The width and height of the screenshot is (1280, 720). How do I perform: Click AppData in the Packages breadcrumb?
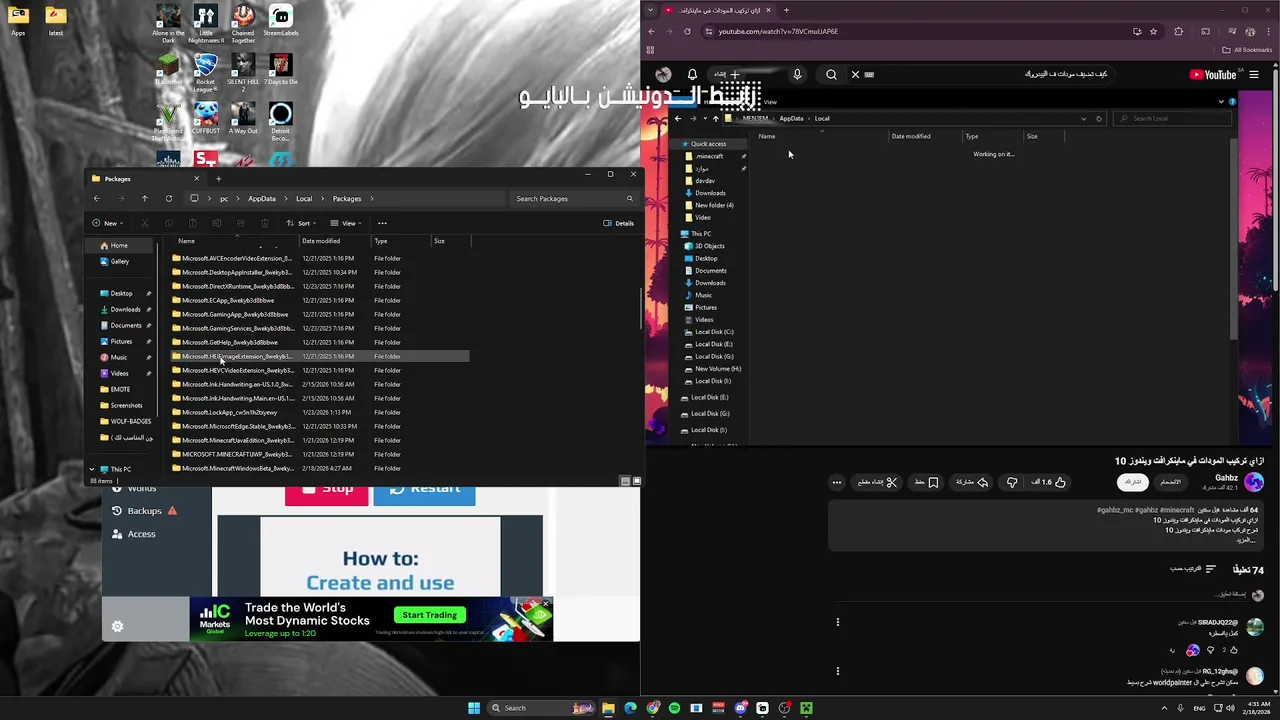click(262, 198)
